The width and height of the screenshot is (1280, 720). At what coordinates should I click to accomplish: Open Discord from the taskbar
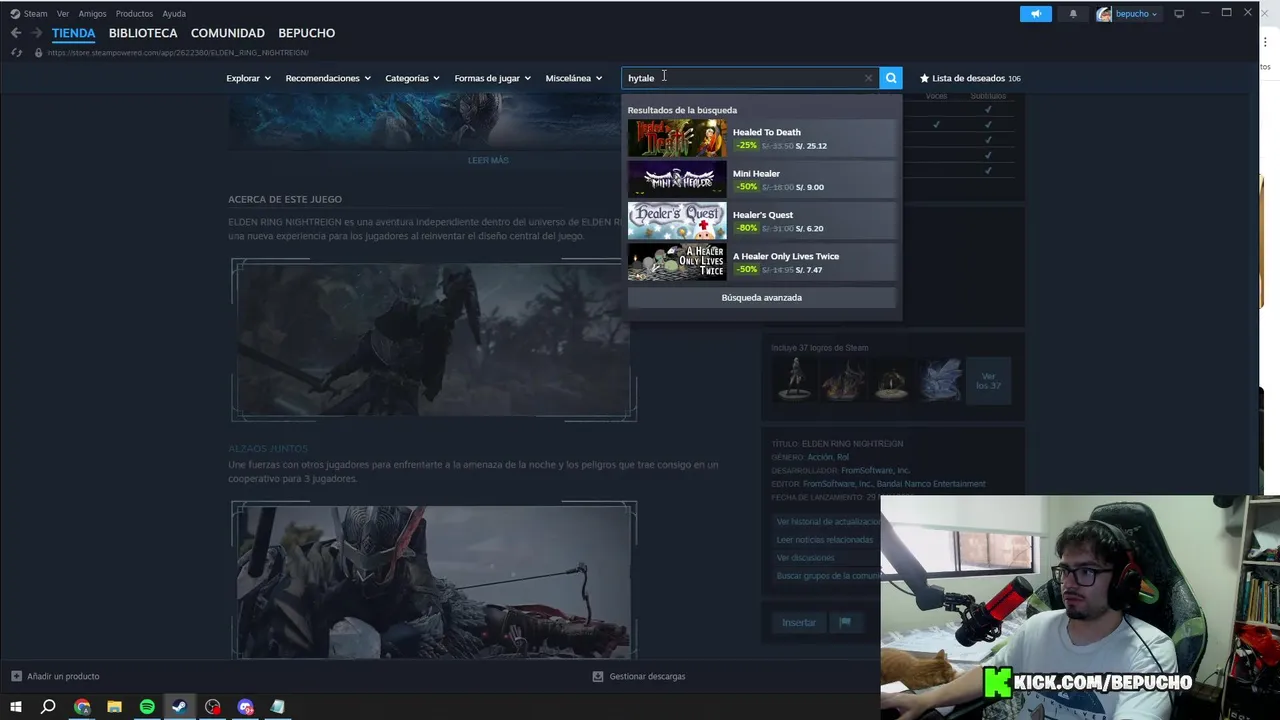pyautogui.click(x=246, y=707)
